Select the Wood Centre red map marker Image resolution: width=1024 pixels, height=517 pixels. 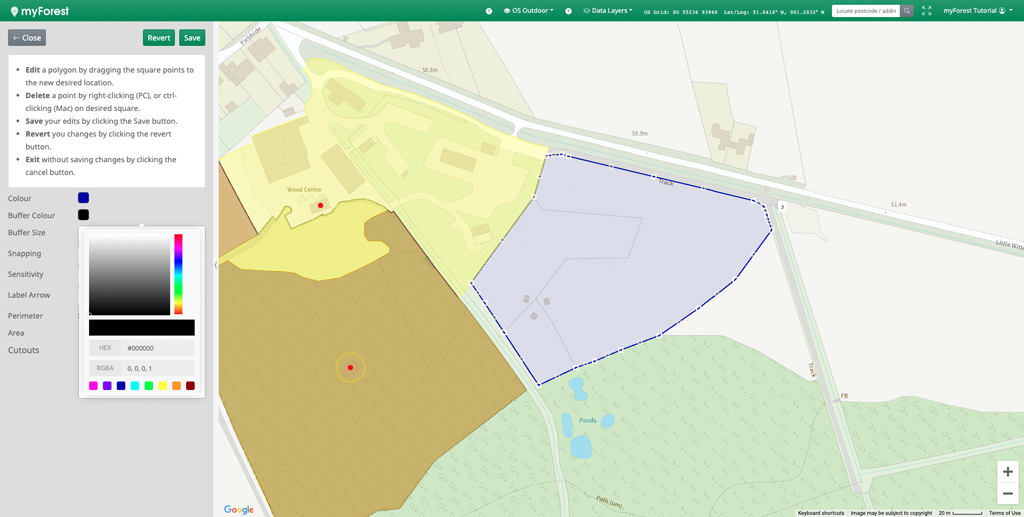[x=320, y=206]
